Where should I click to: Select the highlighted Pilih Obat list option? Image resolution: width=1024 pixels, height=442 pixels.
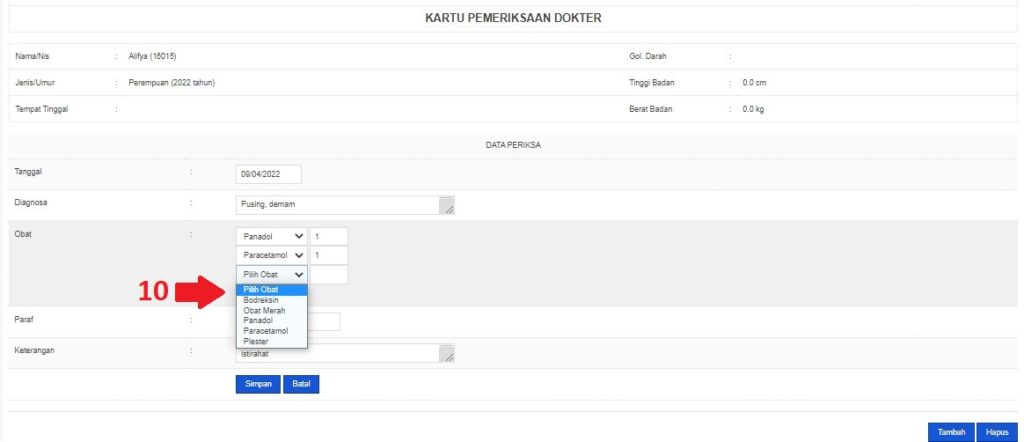[271, 290]
